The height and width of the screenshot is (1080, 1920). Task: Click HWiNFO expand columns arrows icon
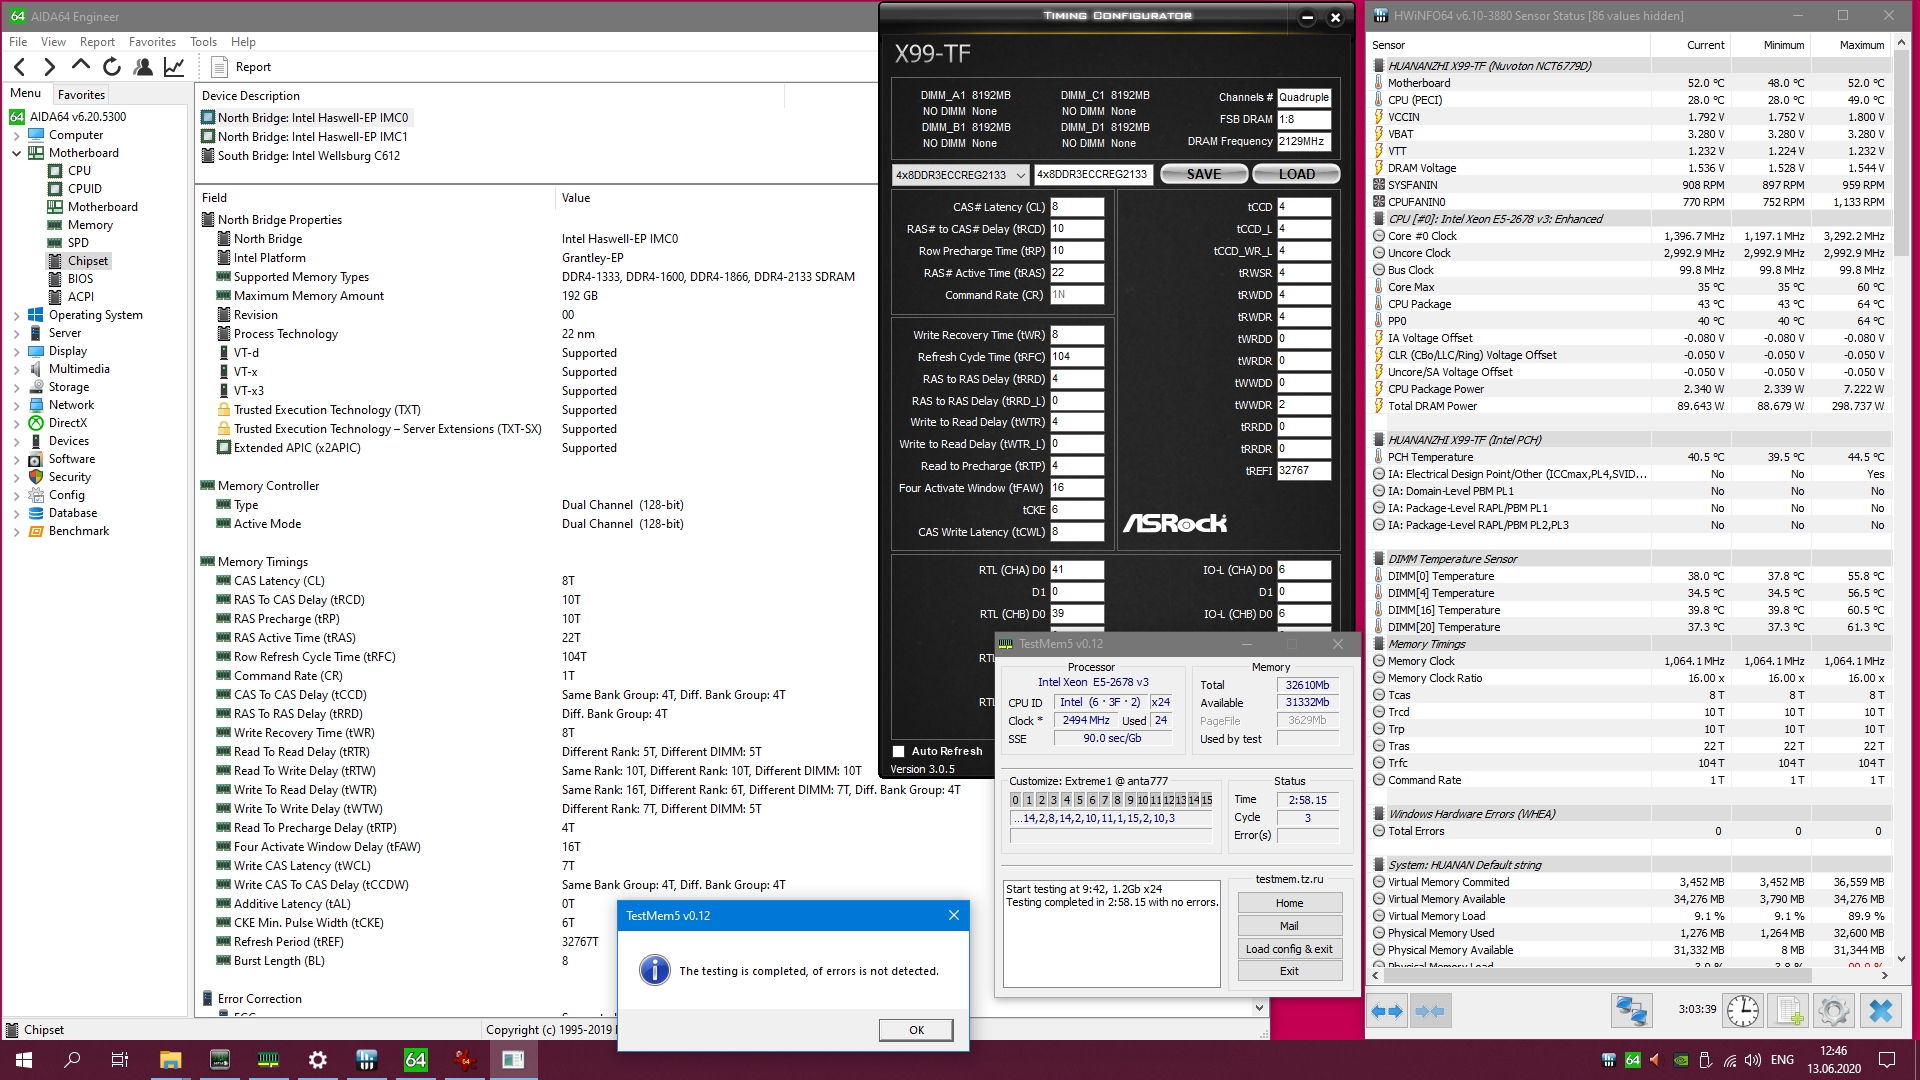[x=1387, y=1011]
